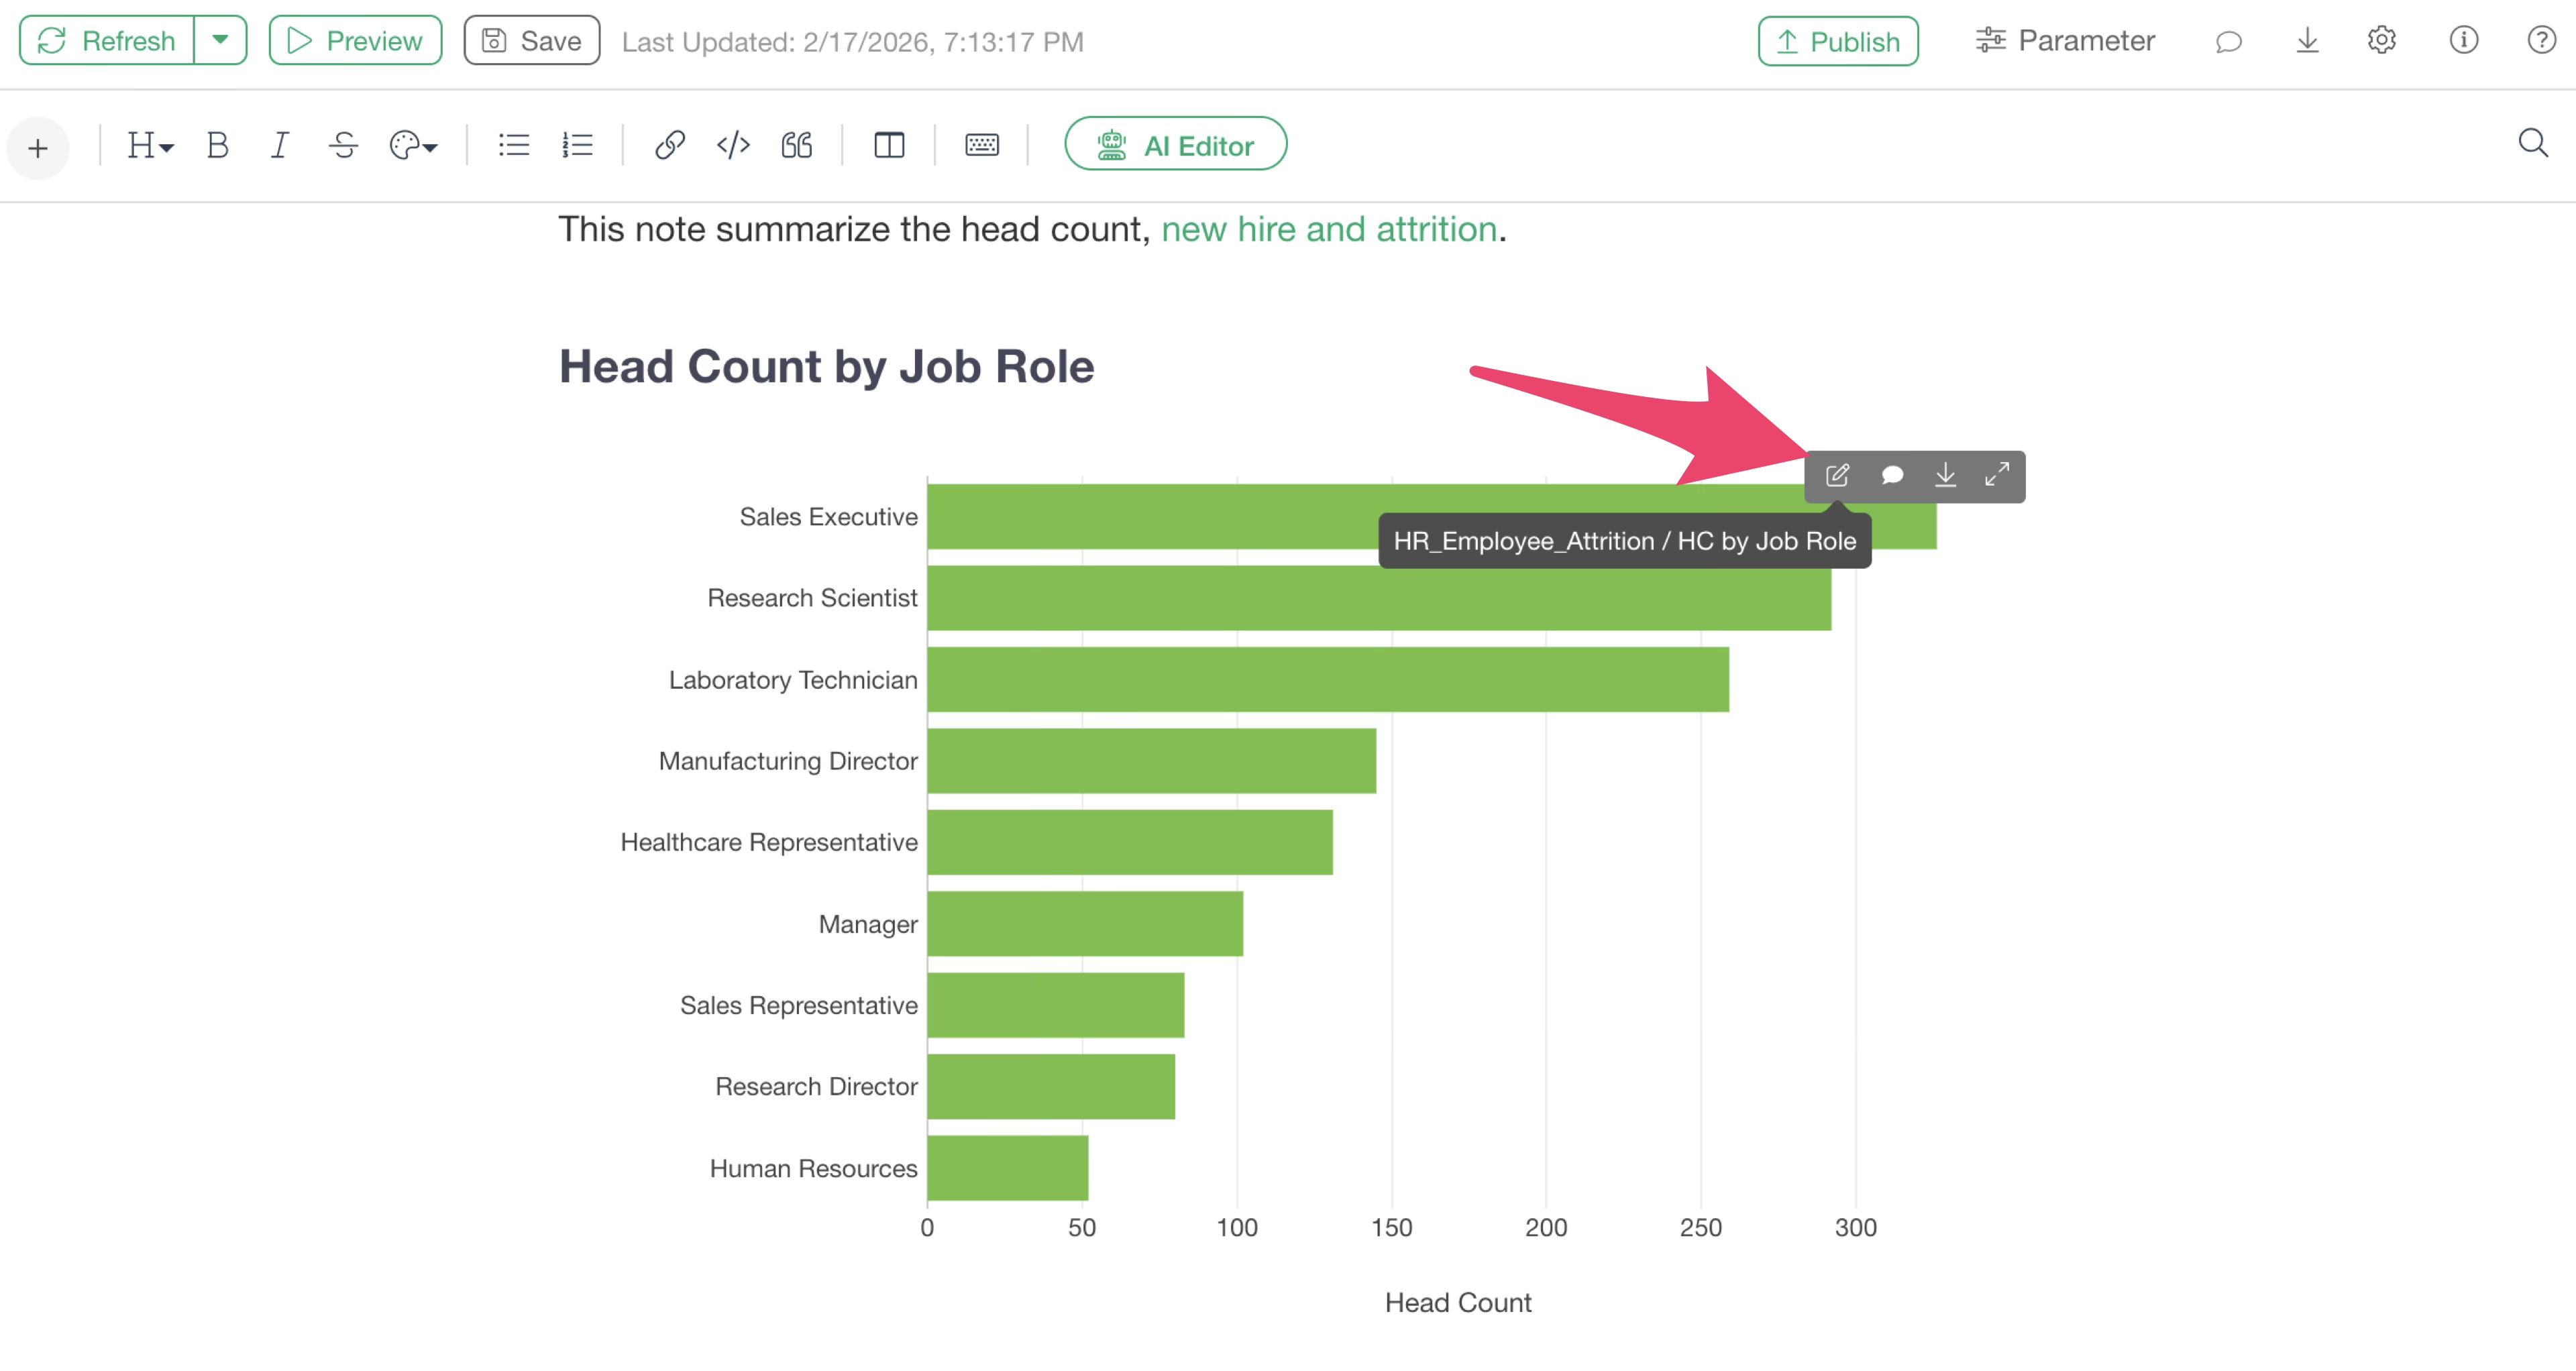Insert a link with the chain icon
Screen dimensions: 2576x1371
669,146
